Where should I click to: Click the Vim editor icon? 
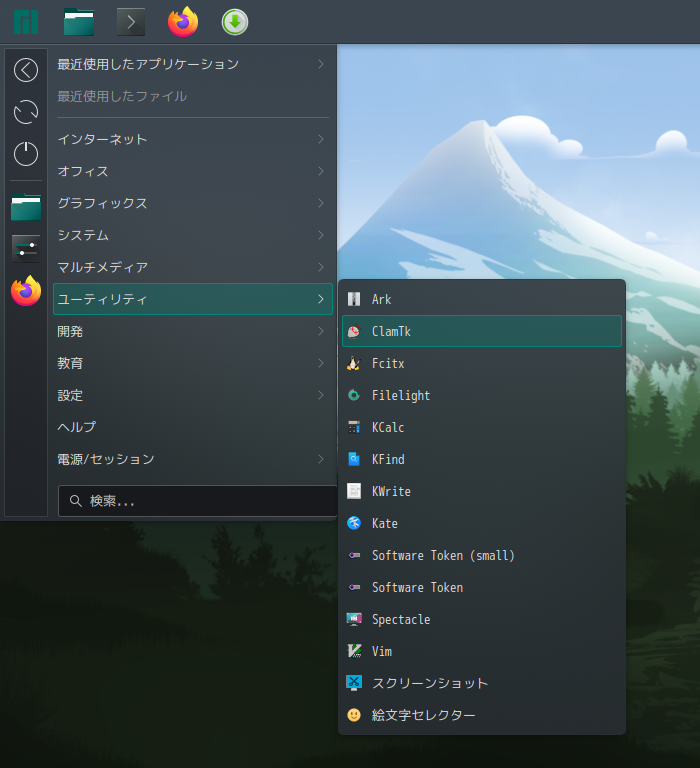coord(354,651)
